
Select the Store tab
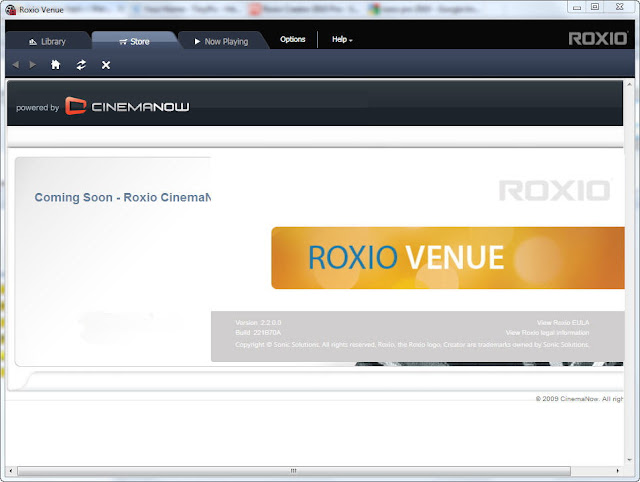(135, 41)
